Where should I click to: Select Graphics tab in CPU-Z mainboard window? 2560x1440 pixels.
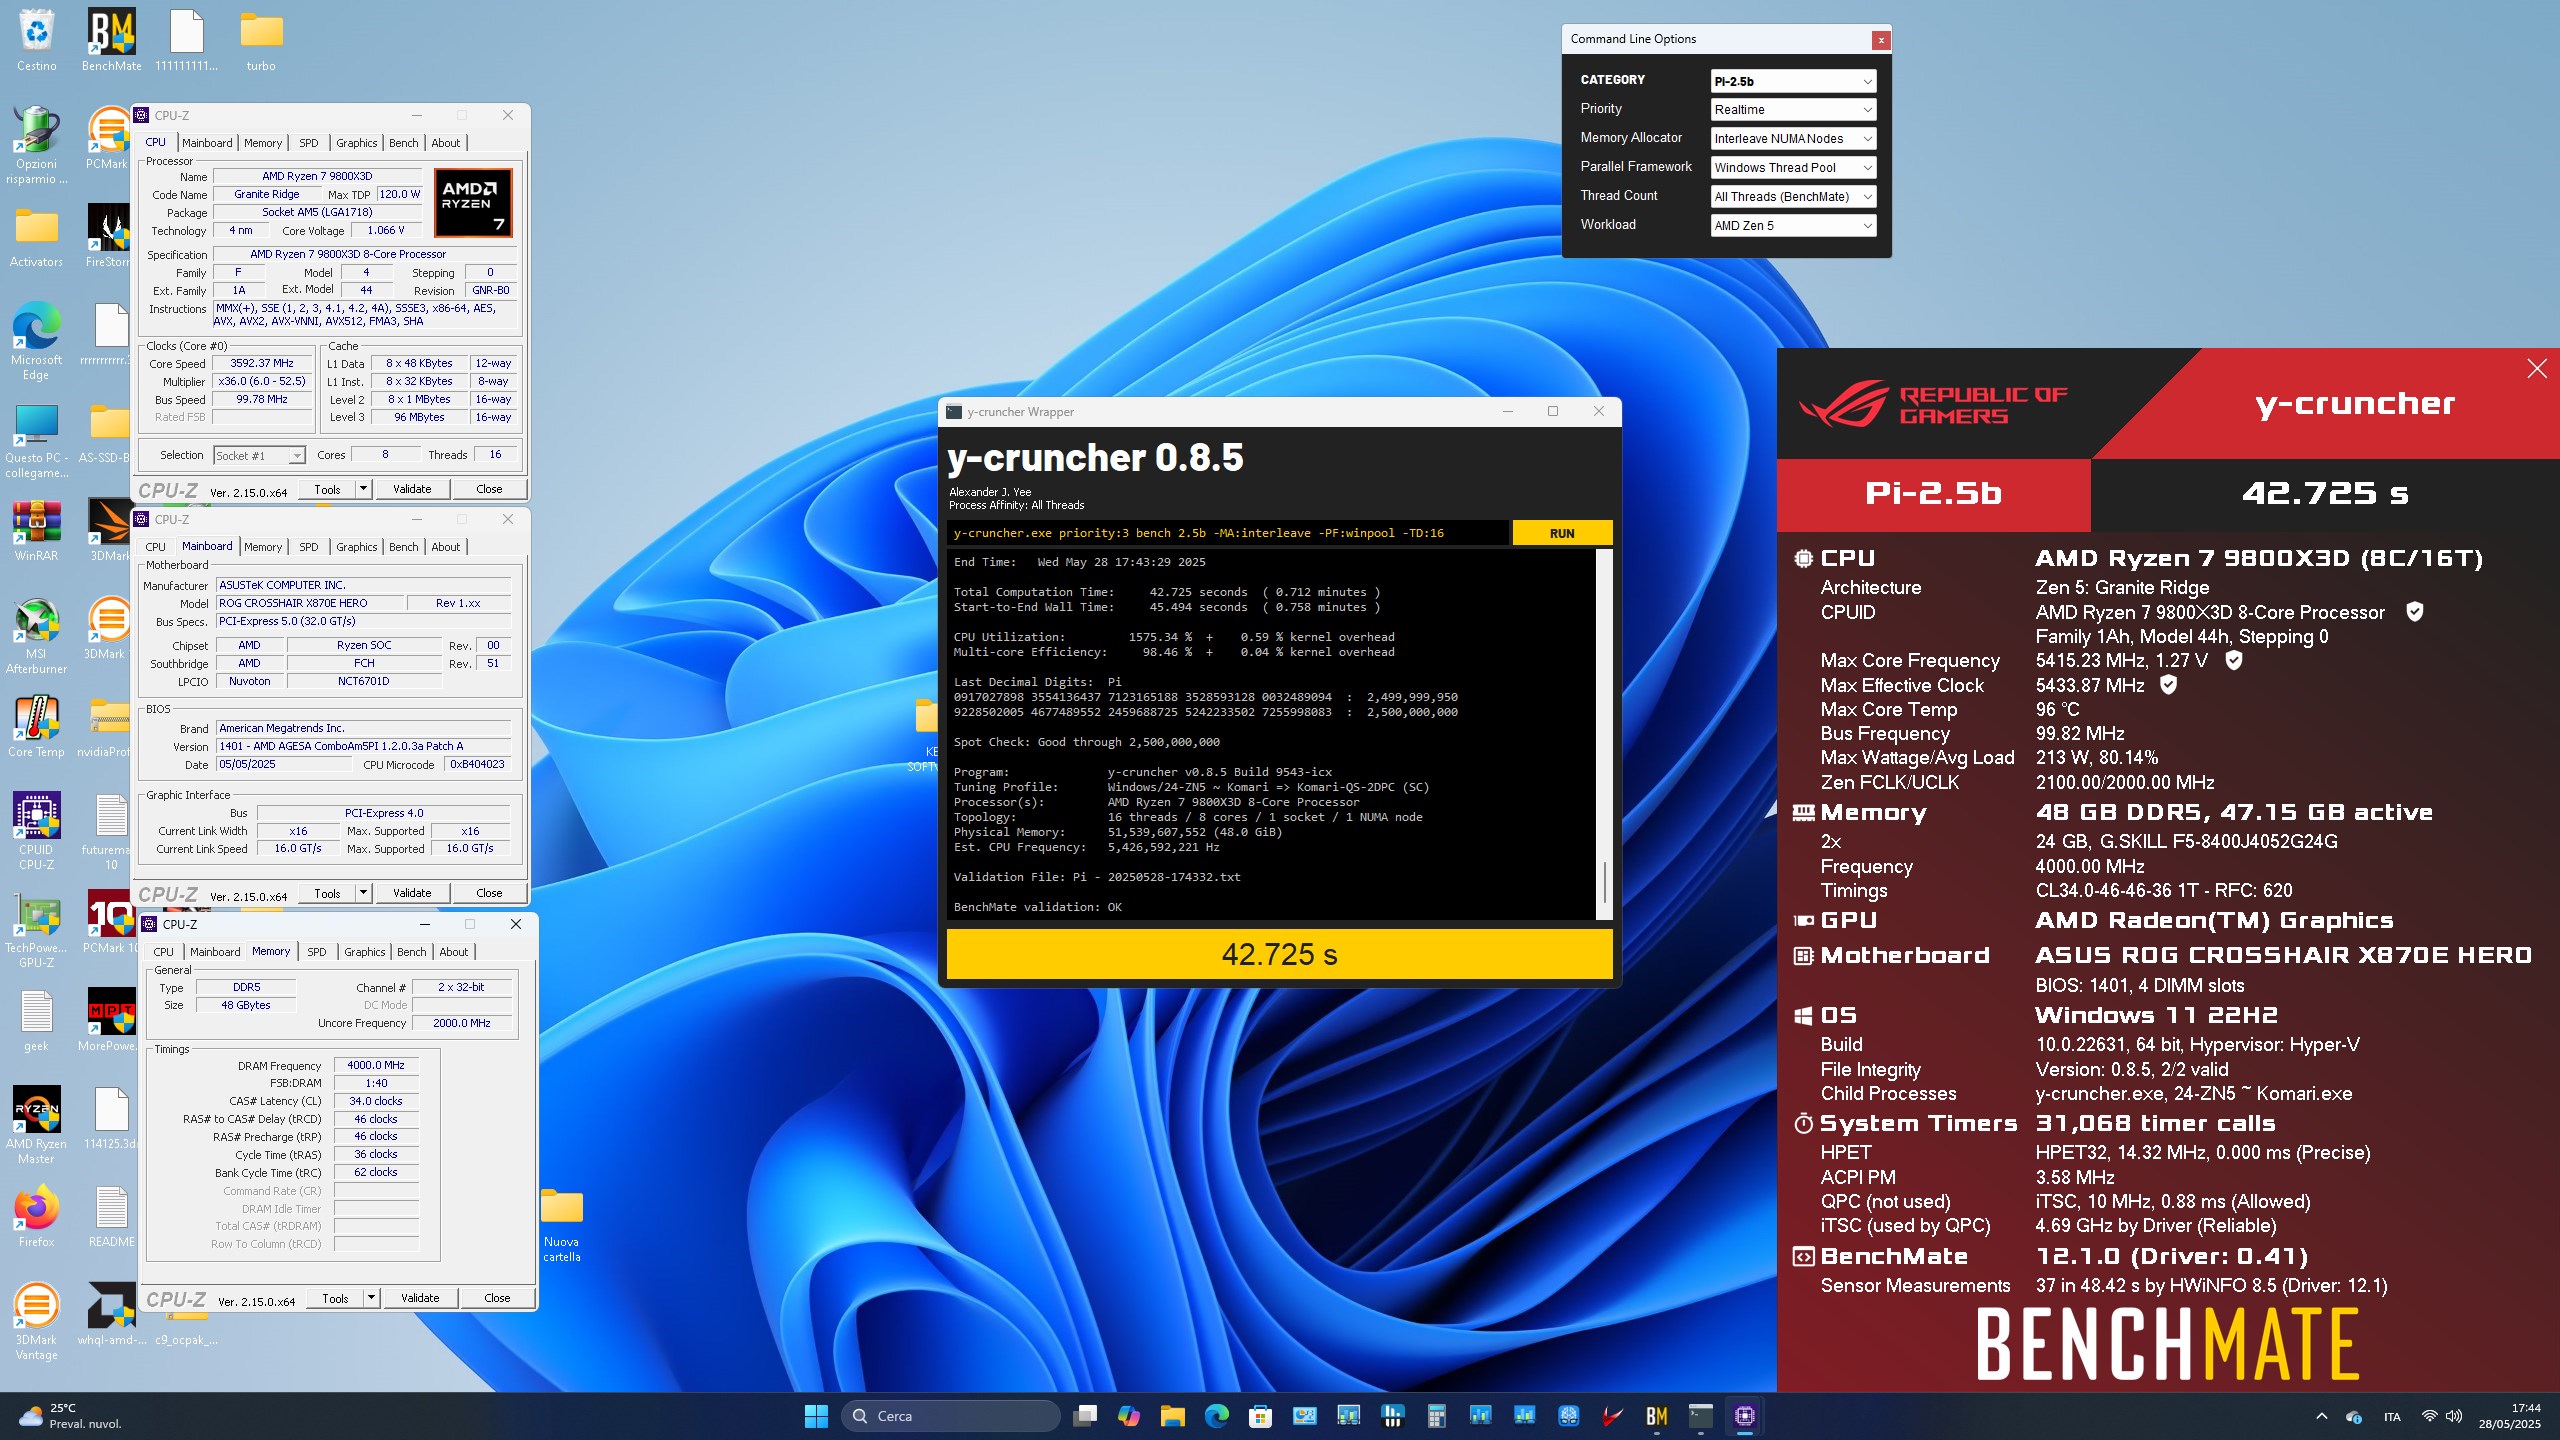[357, 547]
